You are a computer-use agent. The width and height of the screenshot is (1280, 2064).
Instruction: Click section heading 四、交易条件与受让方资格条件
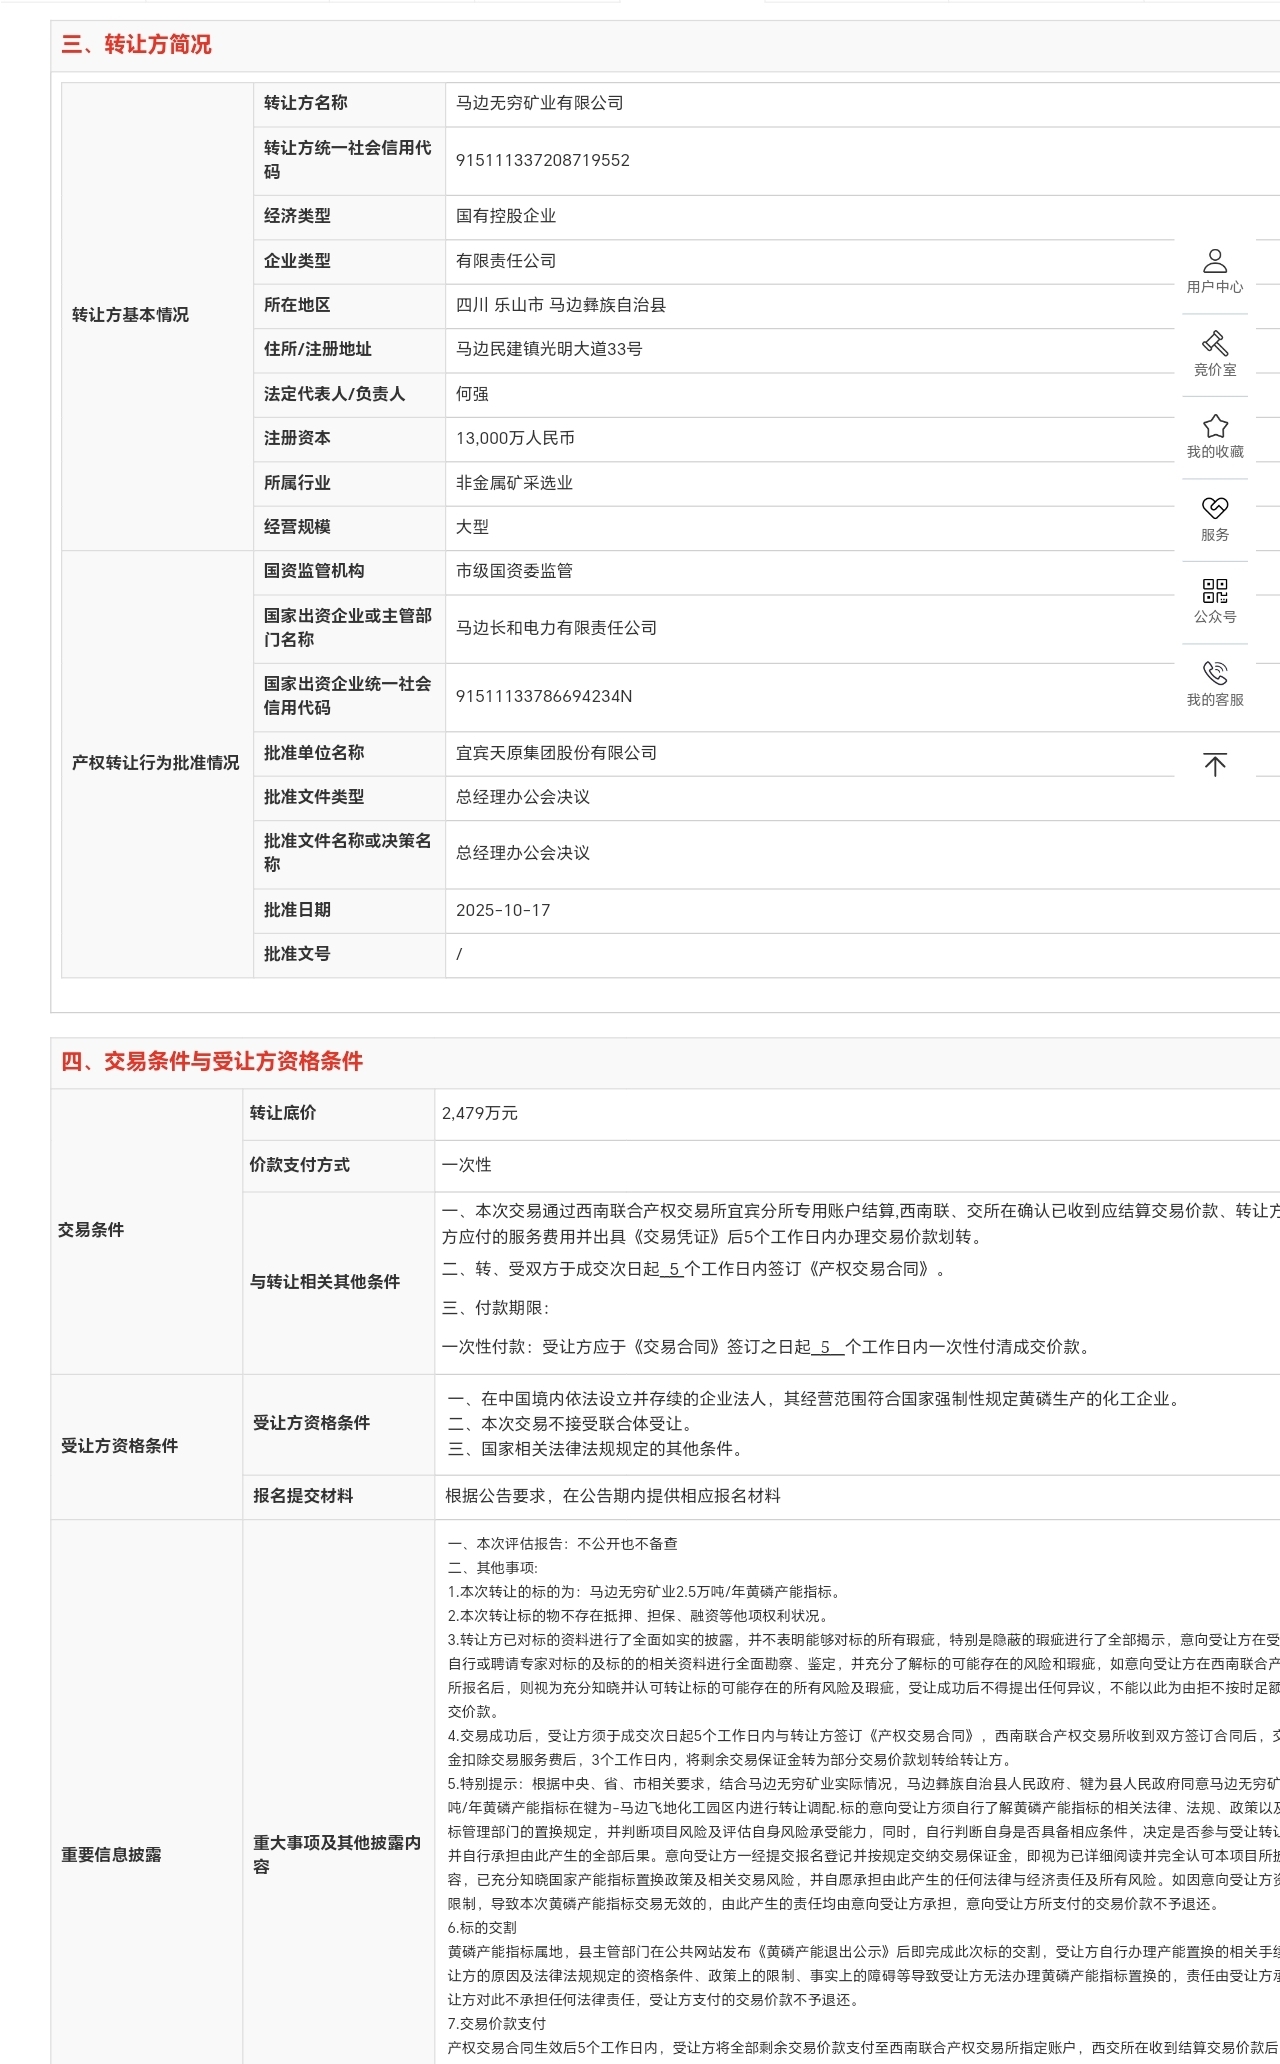(x=212, y=1062)
